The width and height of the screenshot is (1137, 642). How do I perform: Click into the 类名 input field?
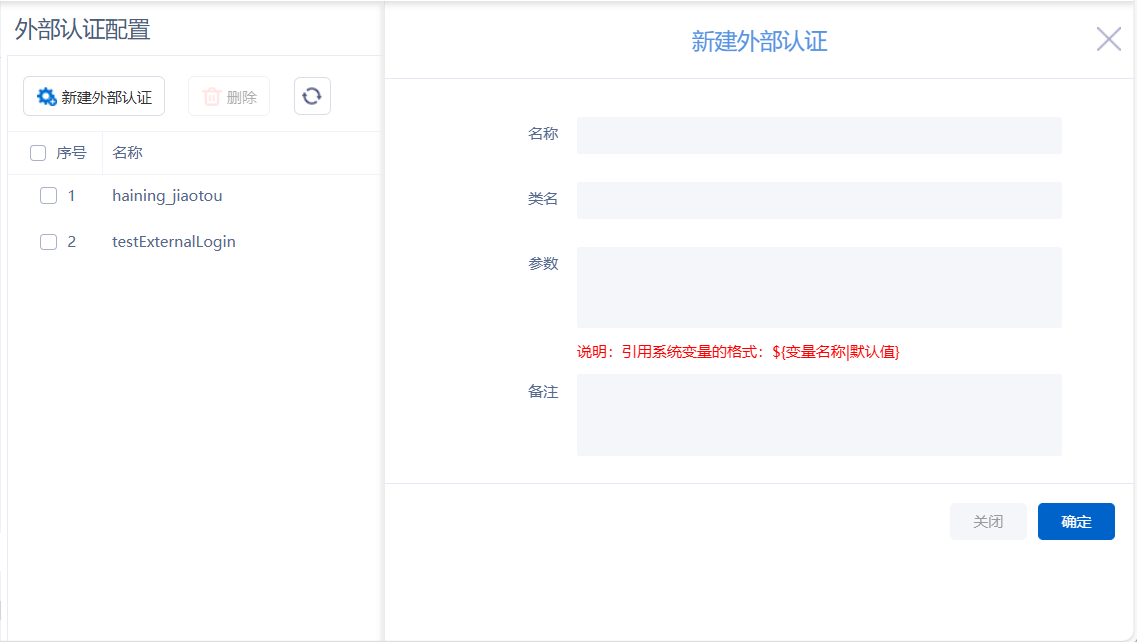[x=818, y=200]
